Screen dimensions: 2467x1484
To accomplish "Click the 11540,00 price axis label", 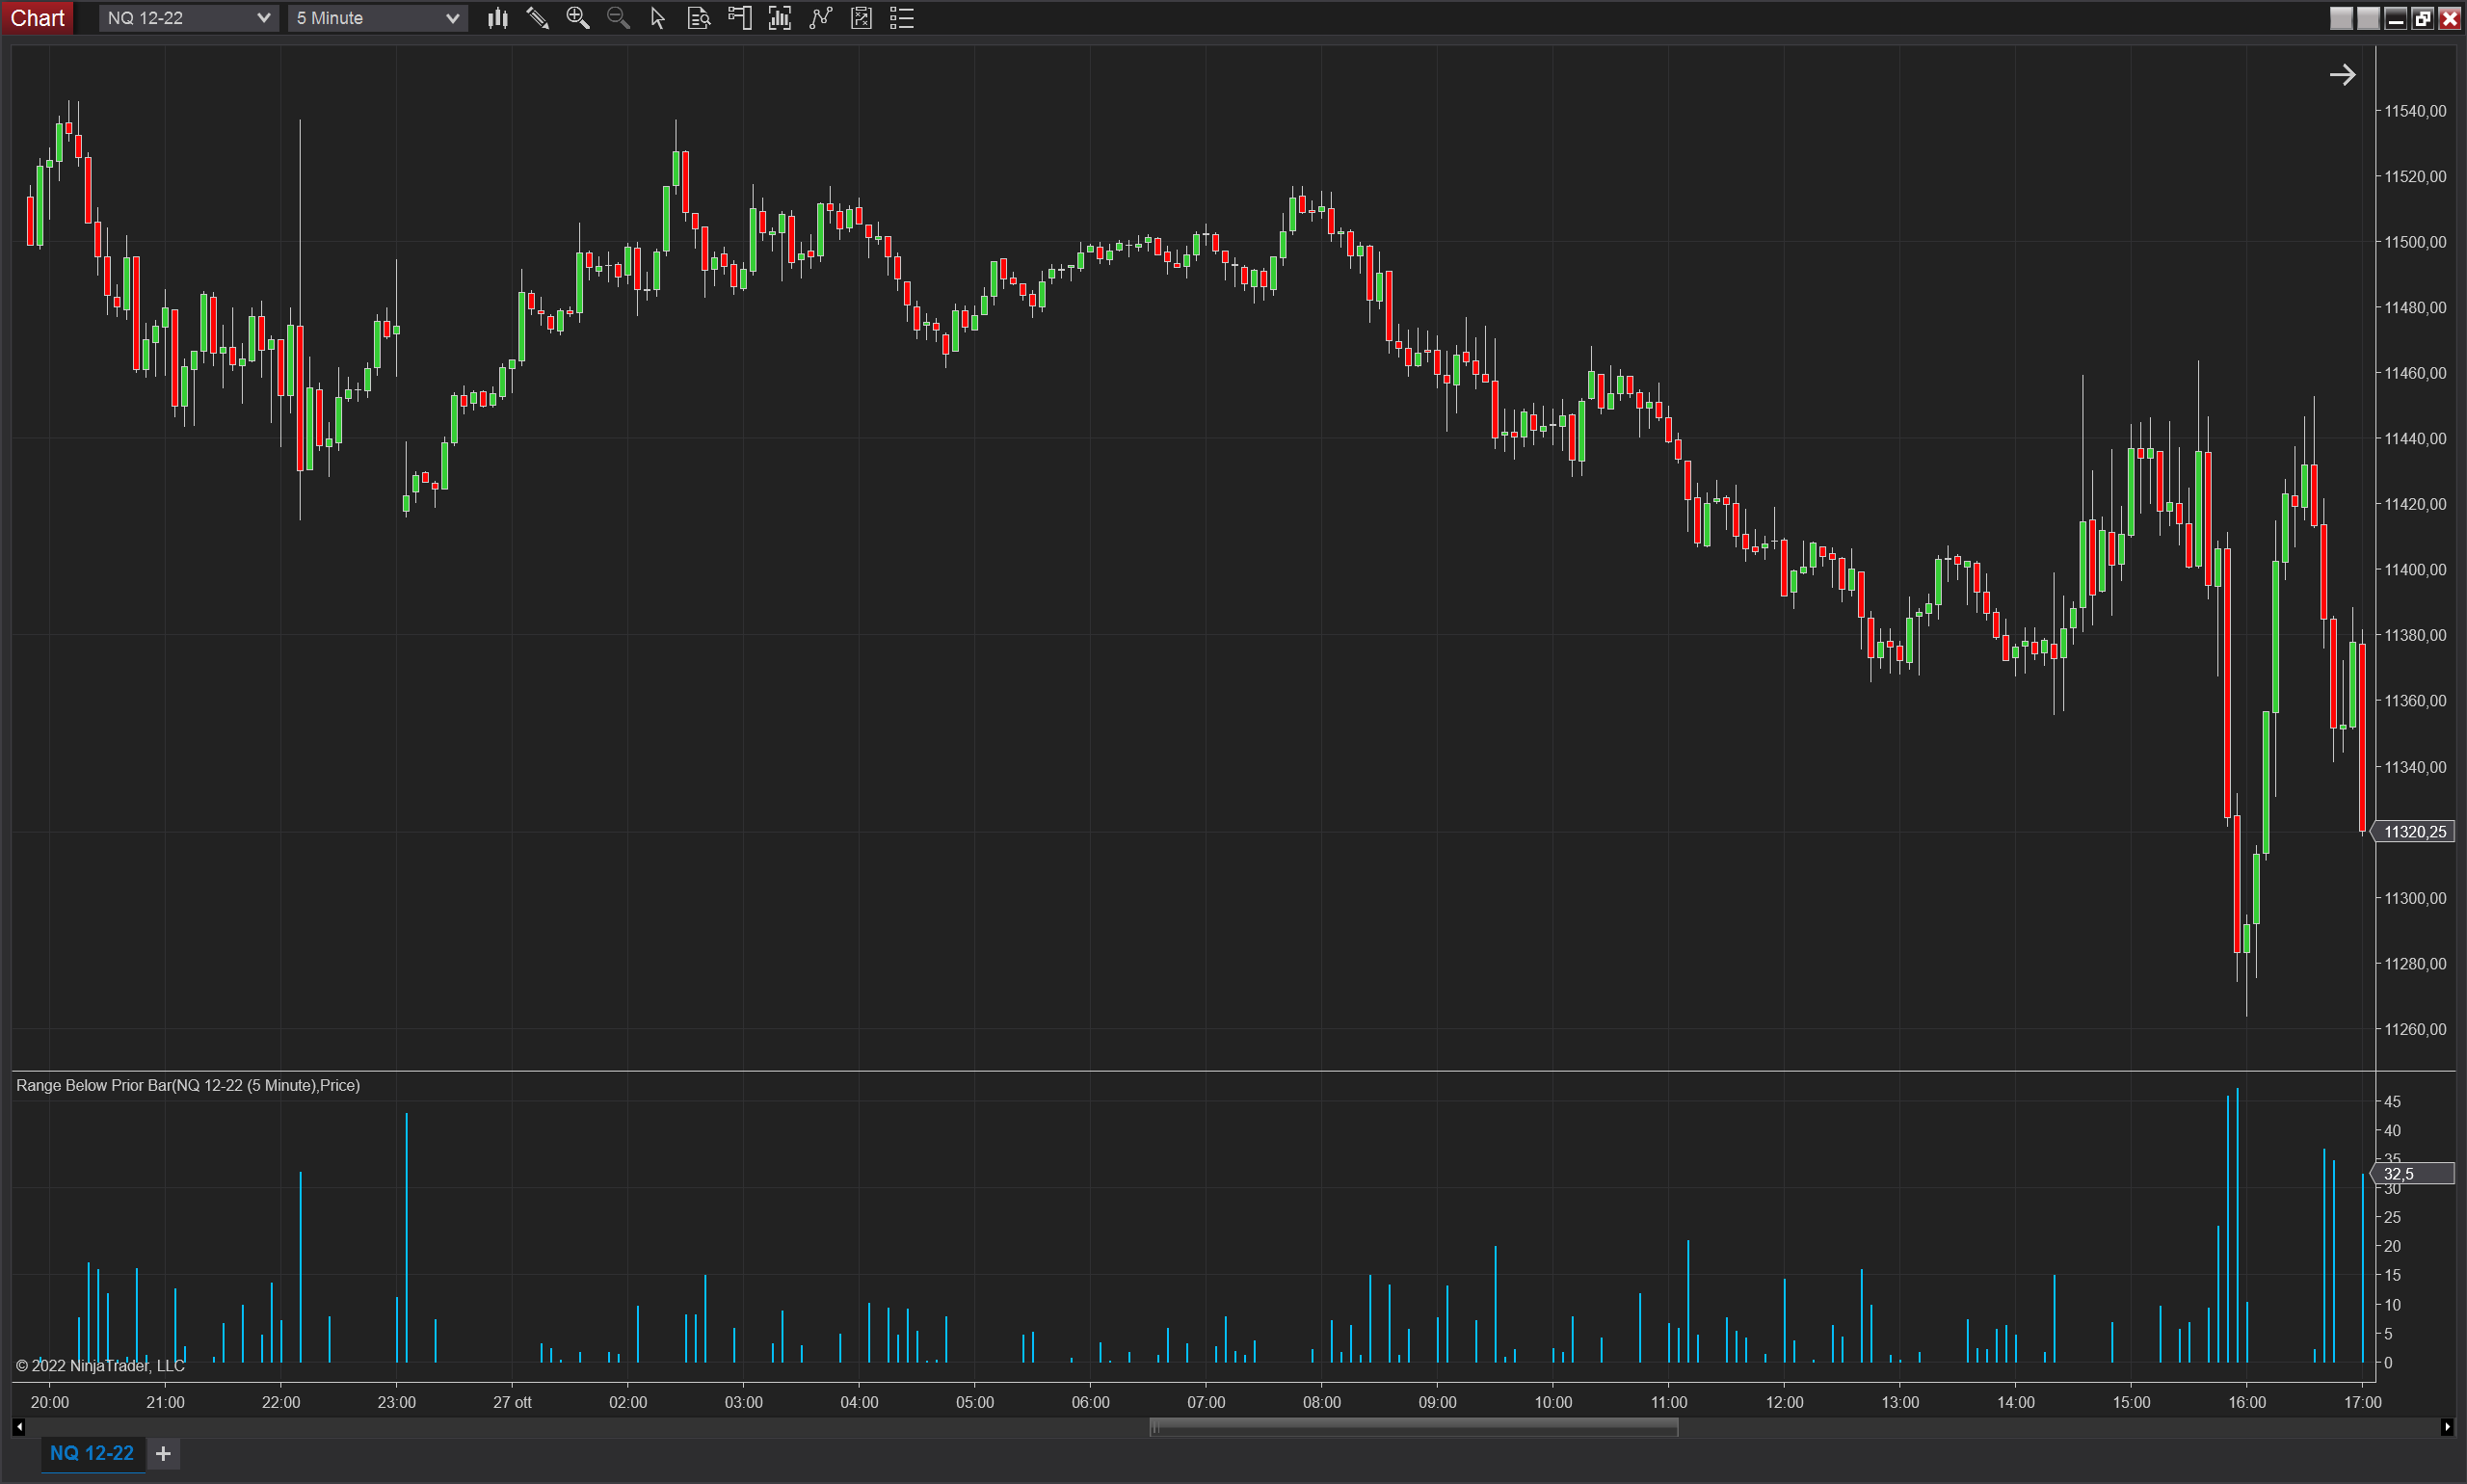I will (2415, 111).
